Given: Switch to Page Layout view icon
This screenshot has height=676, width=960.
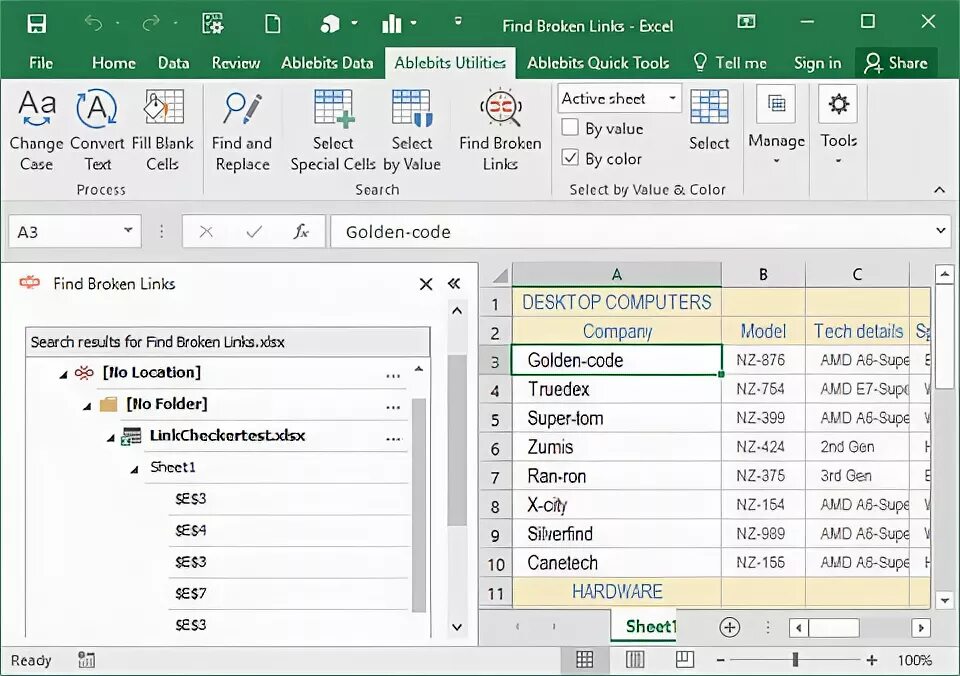Looking at the screenshot, I should pyautogui.click(x=635, y=659).
